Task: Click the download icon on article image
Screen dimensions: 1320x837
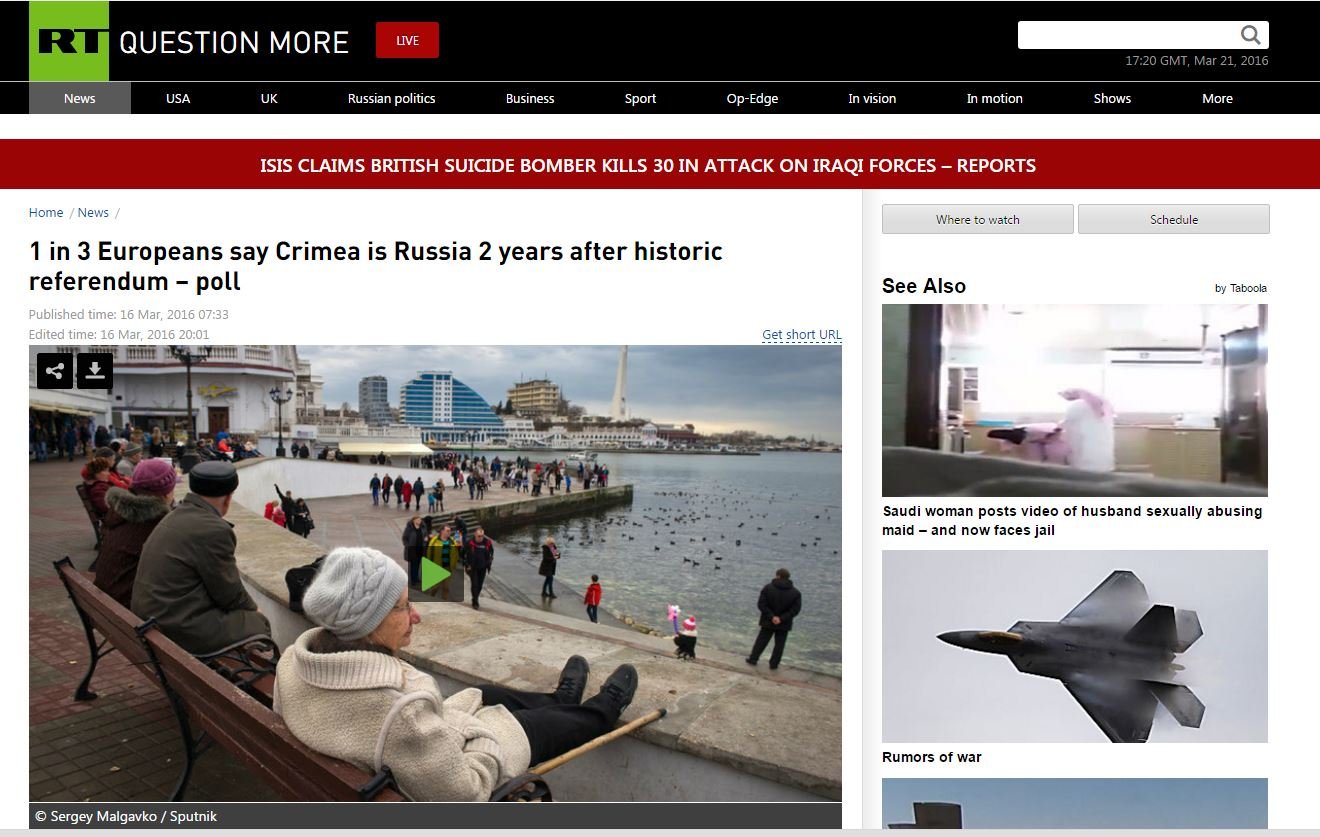Action: [95, 371]
